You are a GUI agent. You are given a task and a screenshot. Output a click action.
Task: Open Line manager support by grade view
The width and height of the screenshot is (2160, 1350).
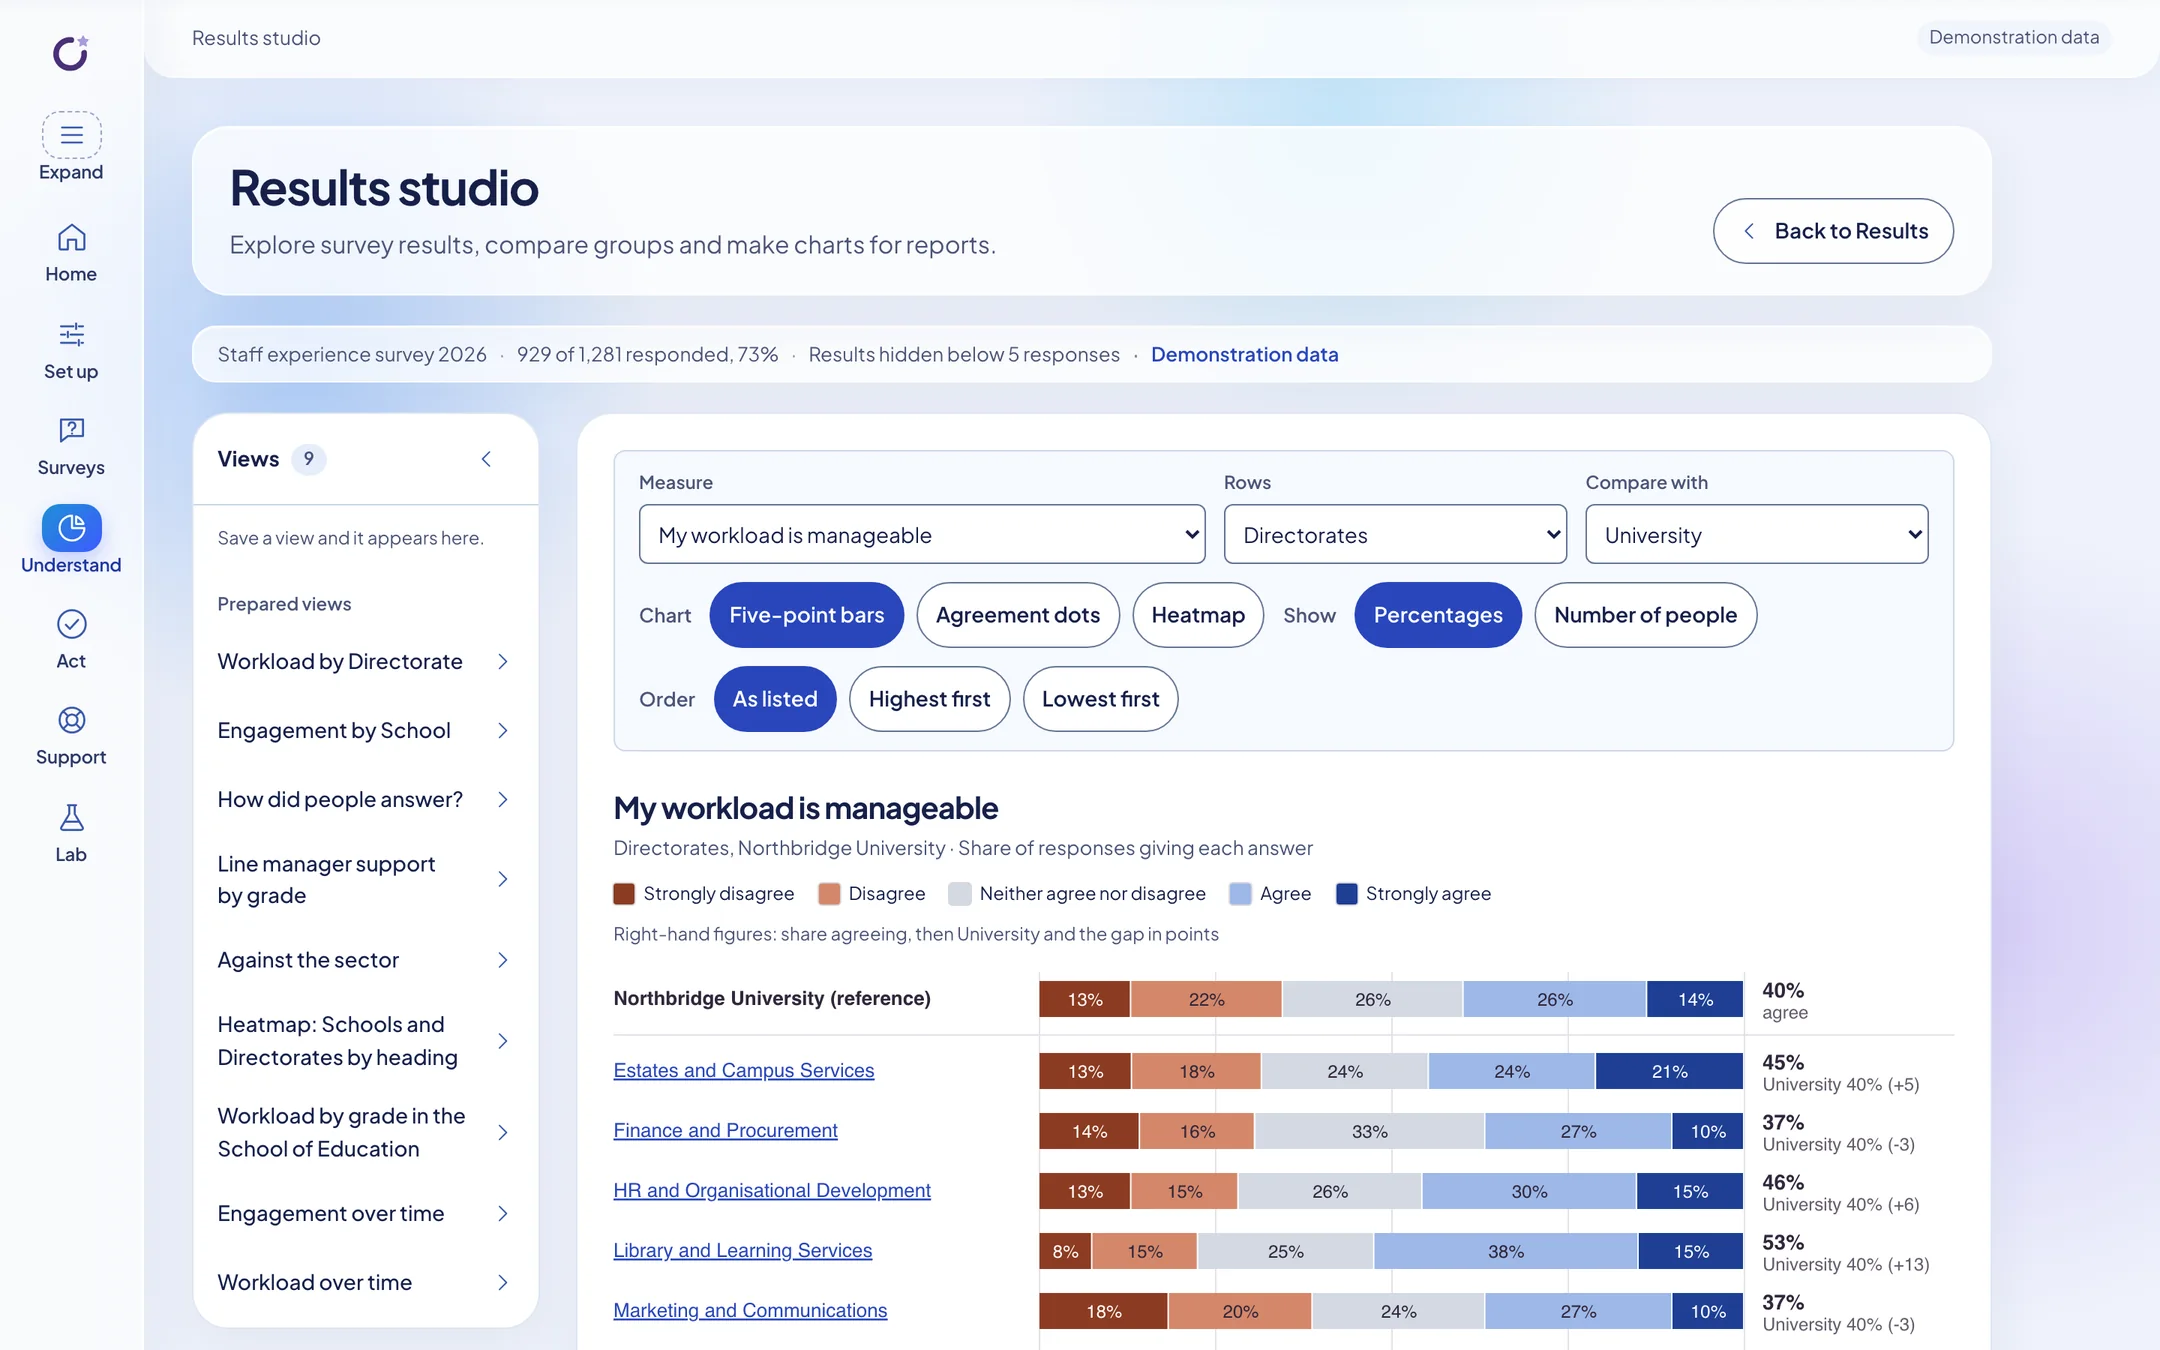[x=364, y=879]
